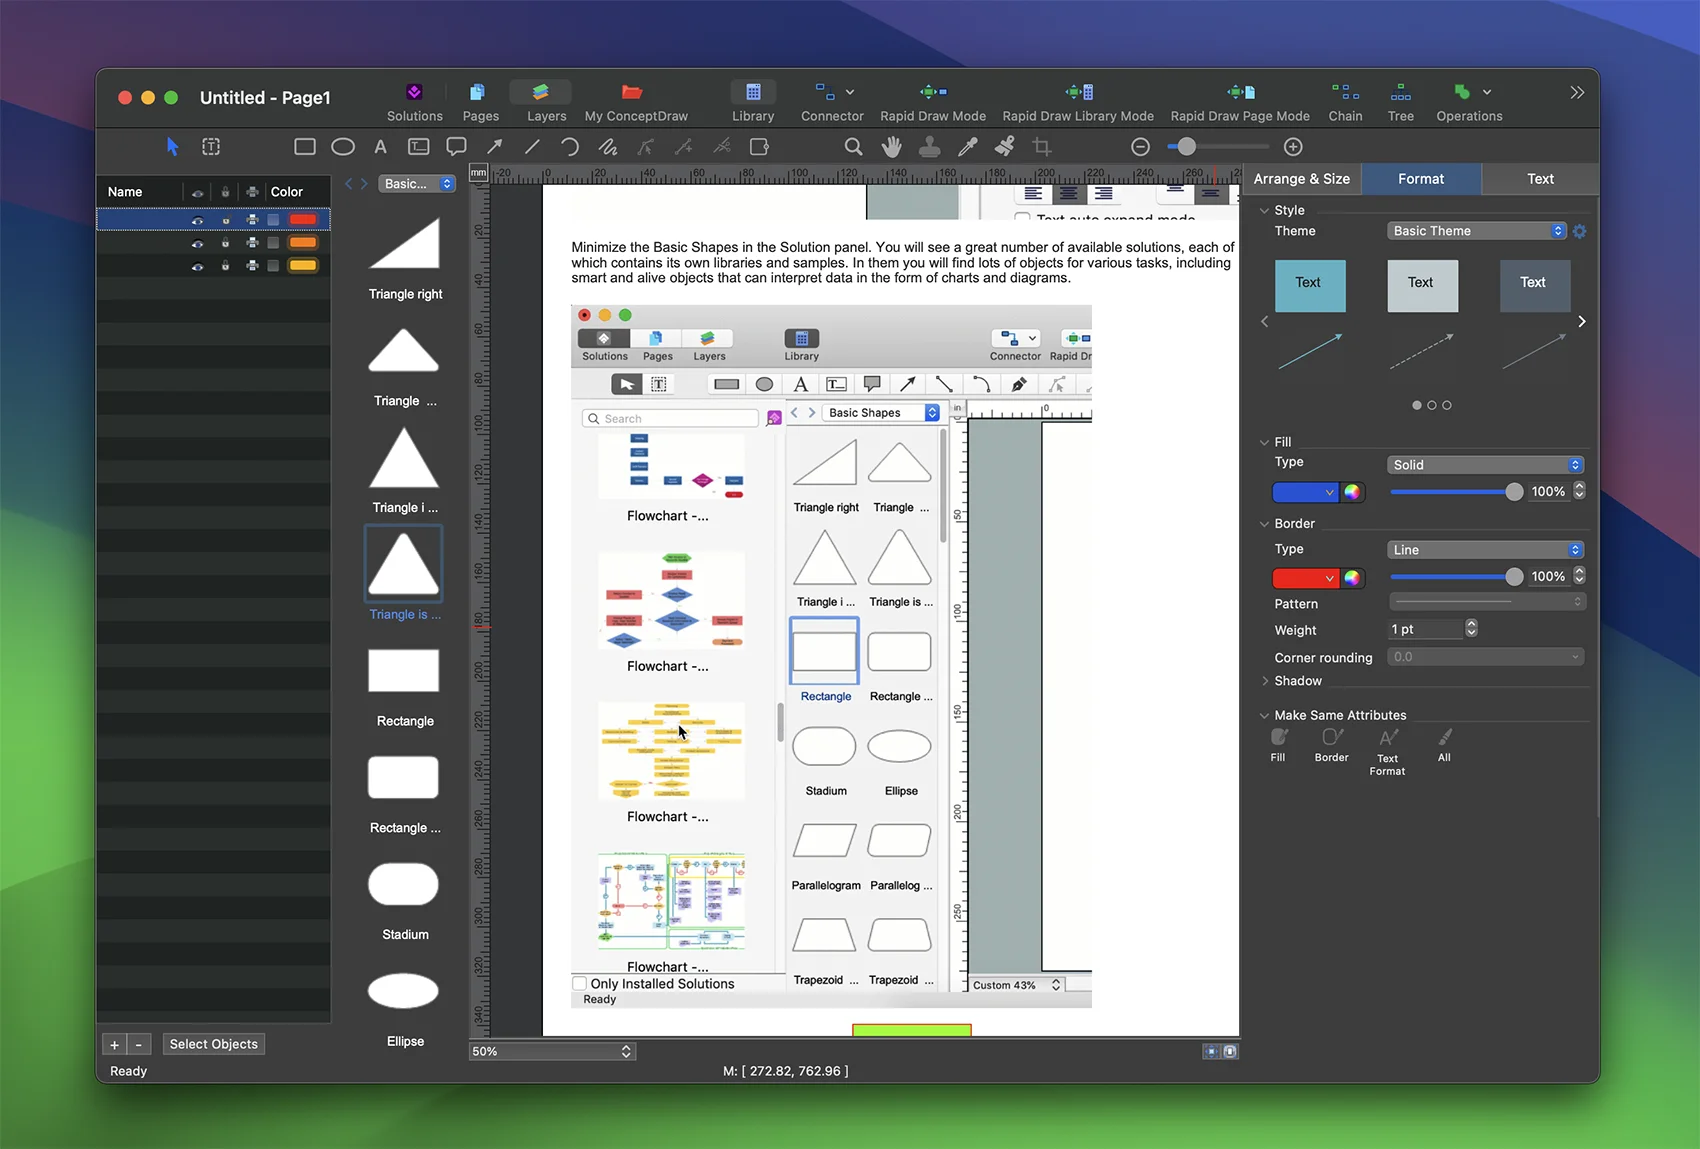Toggle lock on the orange layer

tap(225, 243)
